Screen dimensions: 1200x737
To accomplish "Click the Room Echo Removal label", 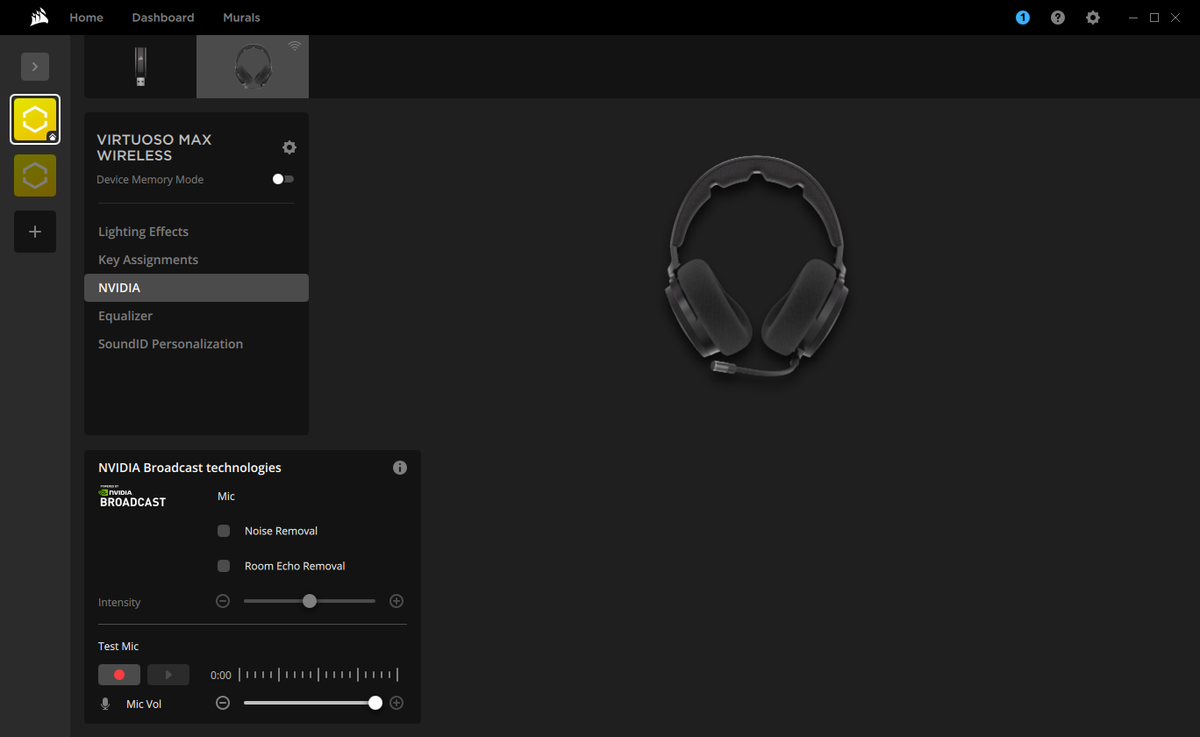I will click(x=295, y=566).
